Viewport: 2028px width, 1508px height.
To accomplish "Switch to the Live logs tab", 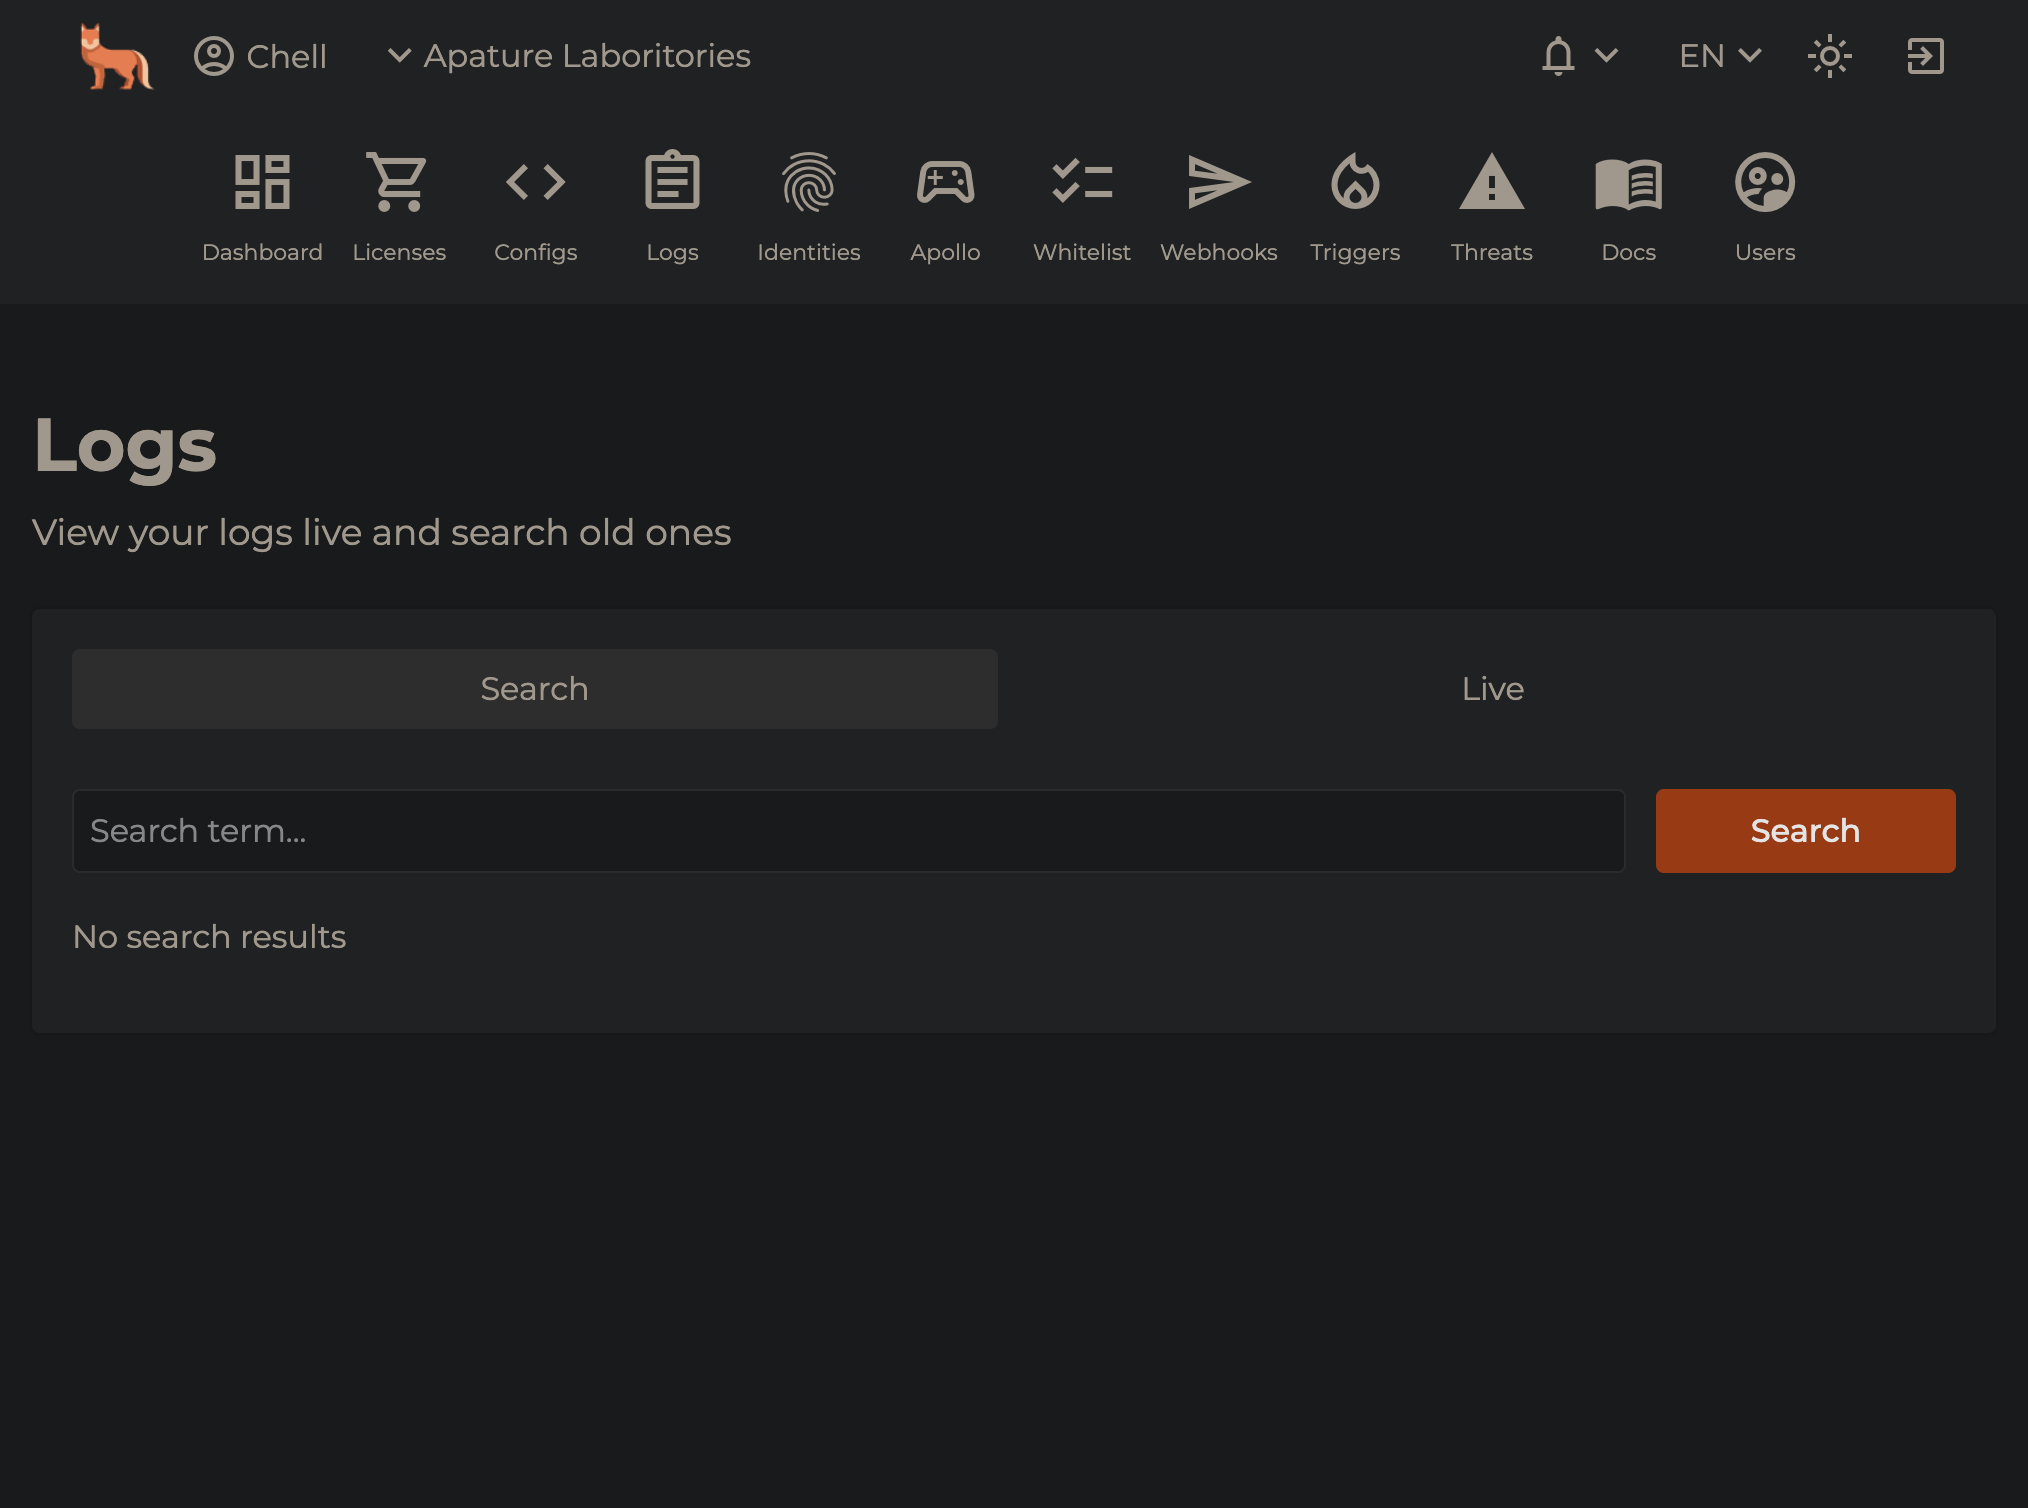I will [x=1492, y=687].
